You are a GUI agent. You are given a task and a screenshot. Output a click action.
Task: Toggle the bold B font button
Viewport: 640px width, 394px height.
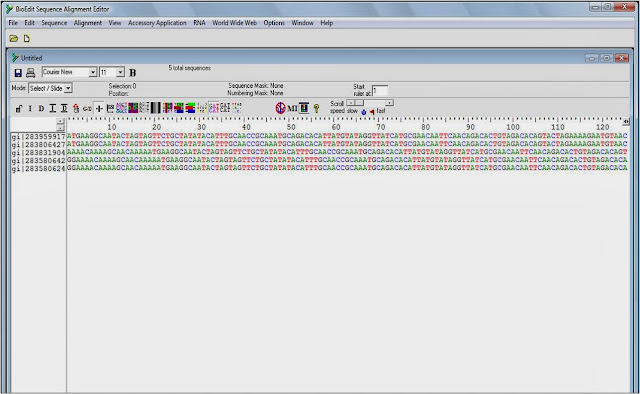pos(133,73)
